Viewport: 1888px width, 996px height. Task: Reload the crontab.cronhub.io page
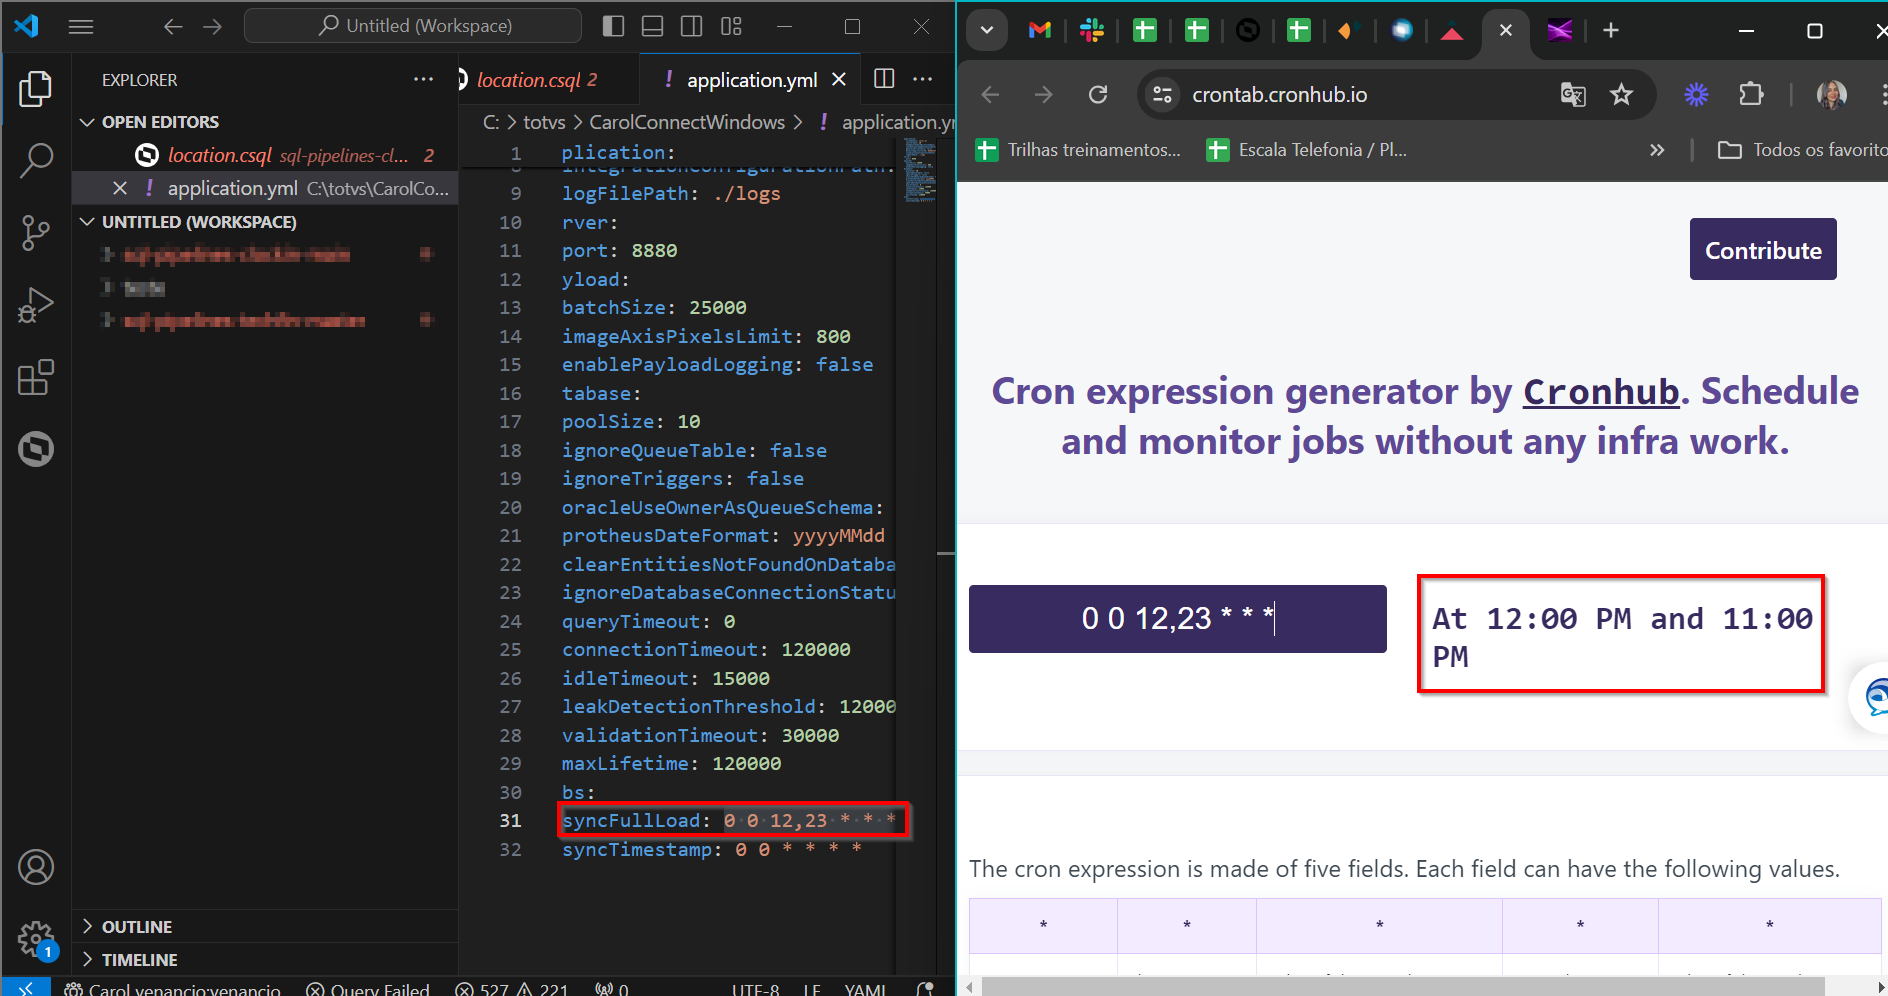pyautogui.click(x=1098, y=95)
